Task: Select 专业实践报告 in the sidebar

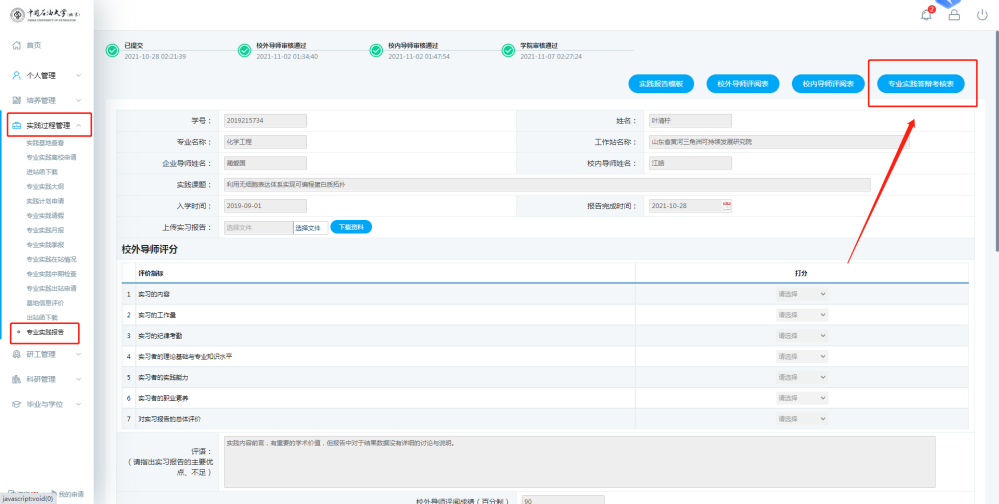Action: 48,331
